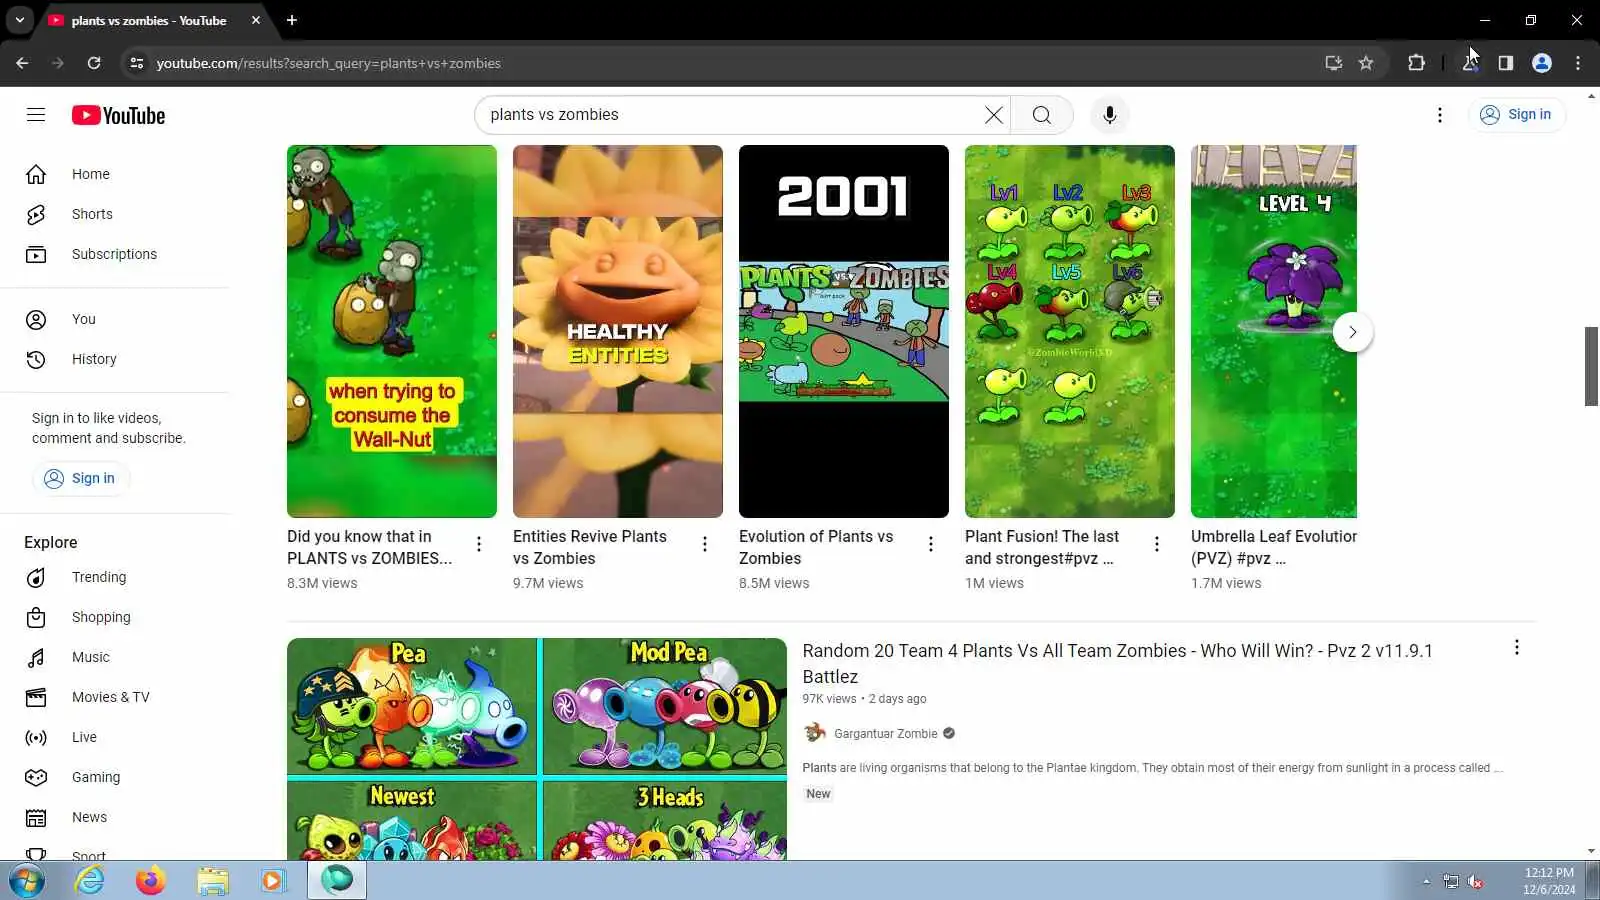The height and width of the screenshot is (900, 1600).
Task: Open Home from the sidebar
Action: coord(115,174)
